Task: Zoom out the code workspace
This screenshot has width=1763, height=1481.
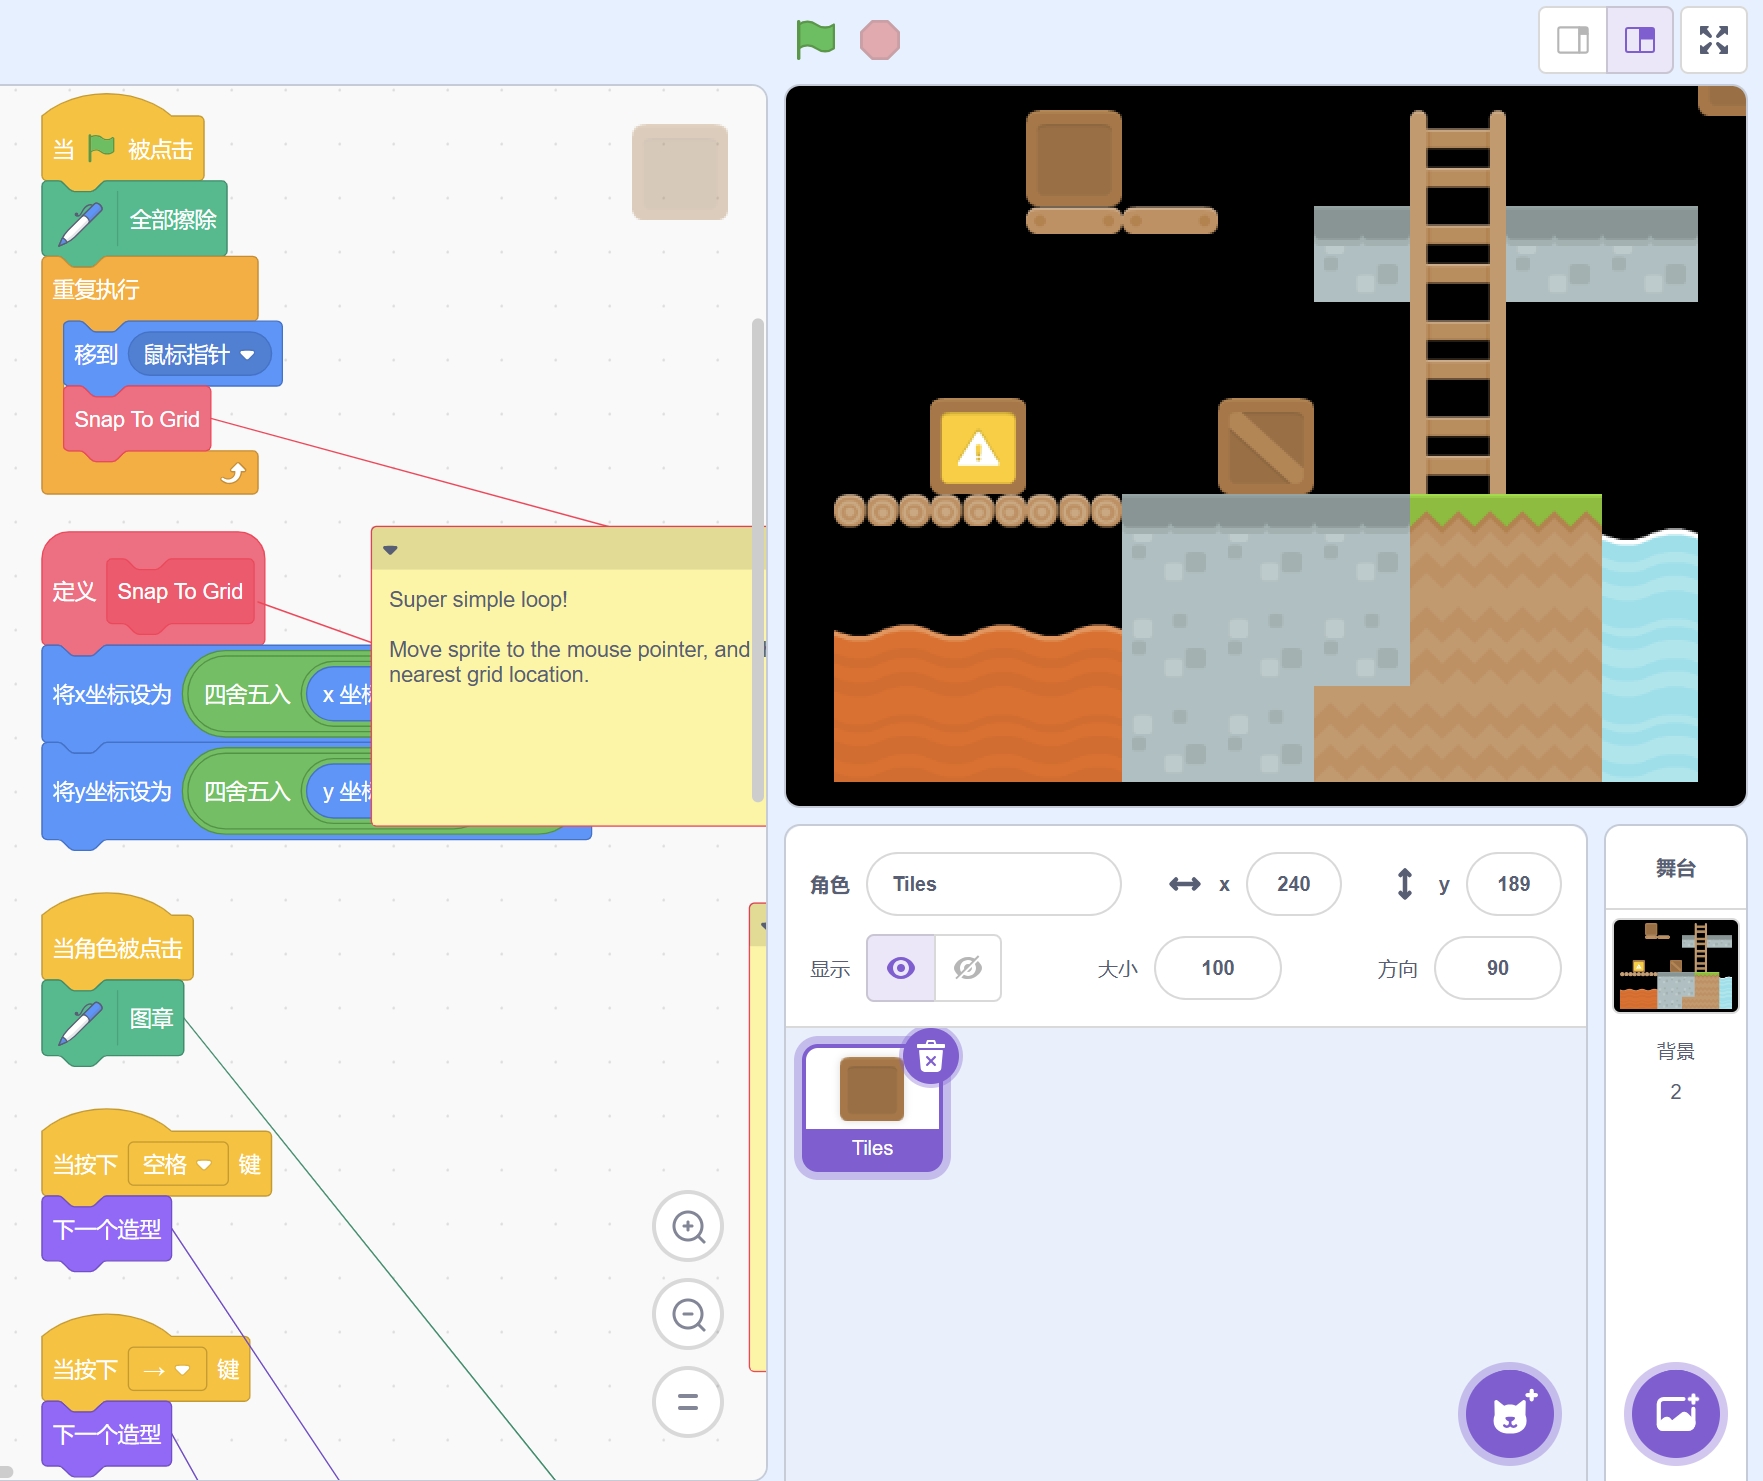Action: pos(688,1314)
